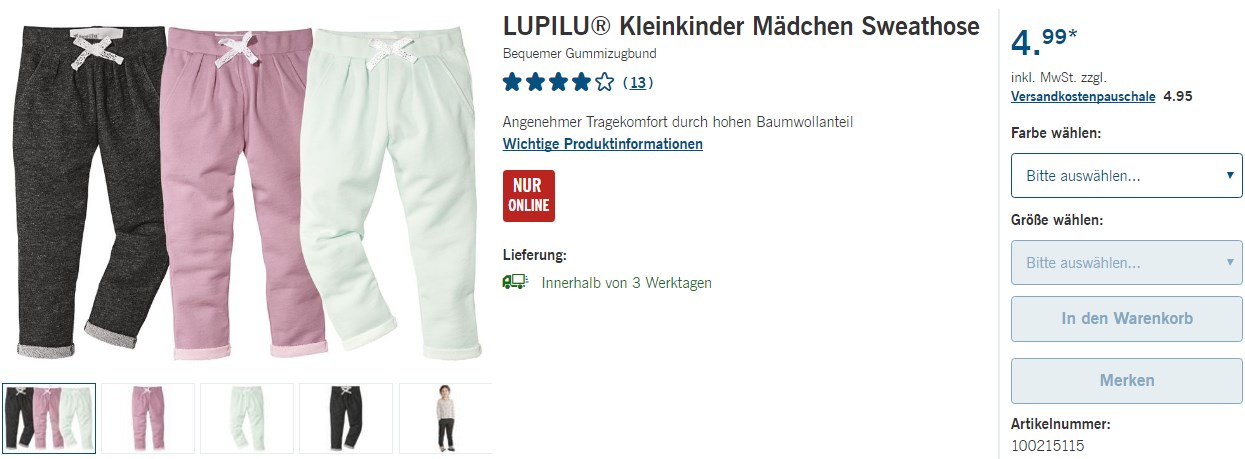The image size is (1245, 459).
Task: Click the Farbe wählen dropdown arrow
Action: click(1229, 176)
